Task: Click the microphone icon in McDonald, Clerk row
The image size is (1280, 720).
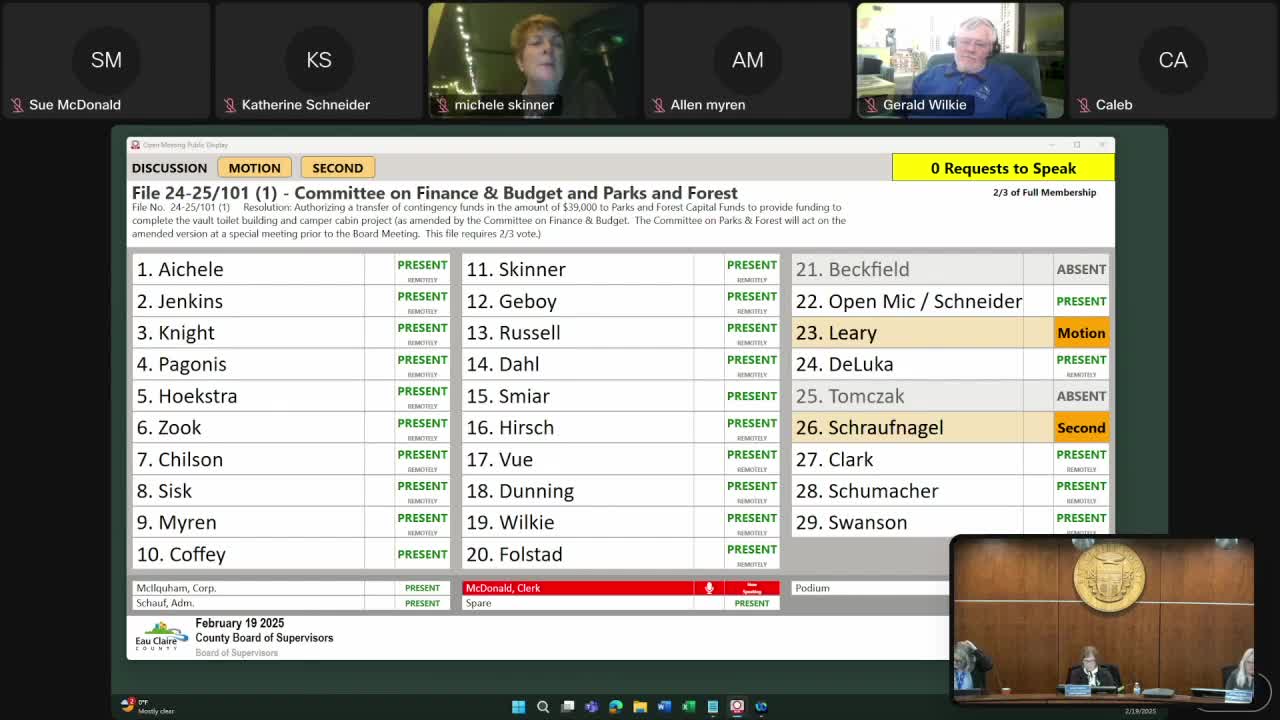Action: point(709,588)
